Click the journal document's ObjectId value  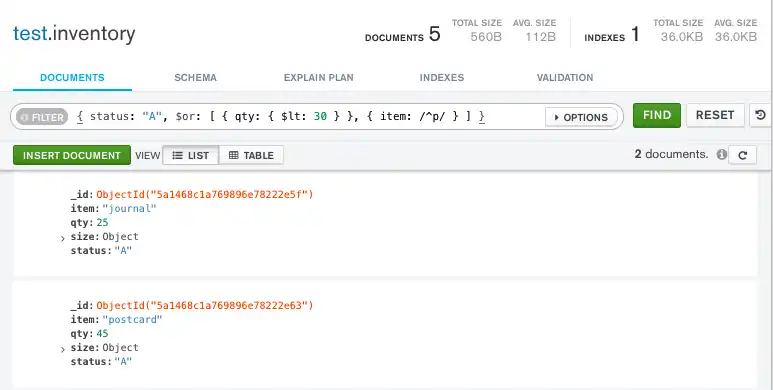pos(205,195)
